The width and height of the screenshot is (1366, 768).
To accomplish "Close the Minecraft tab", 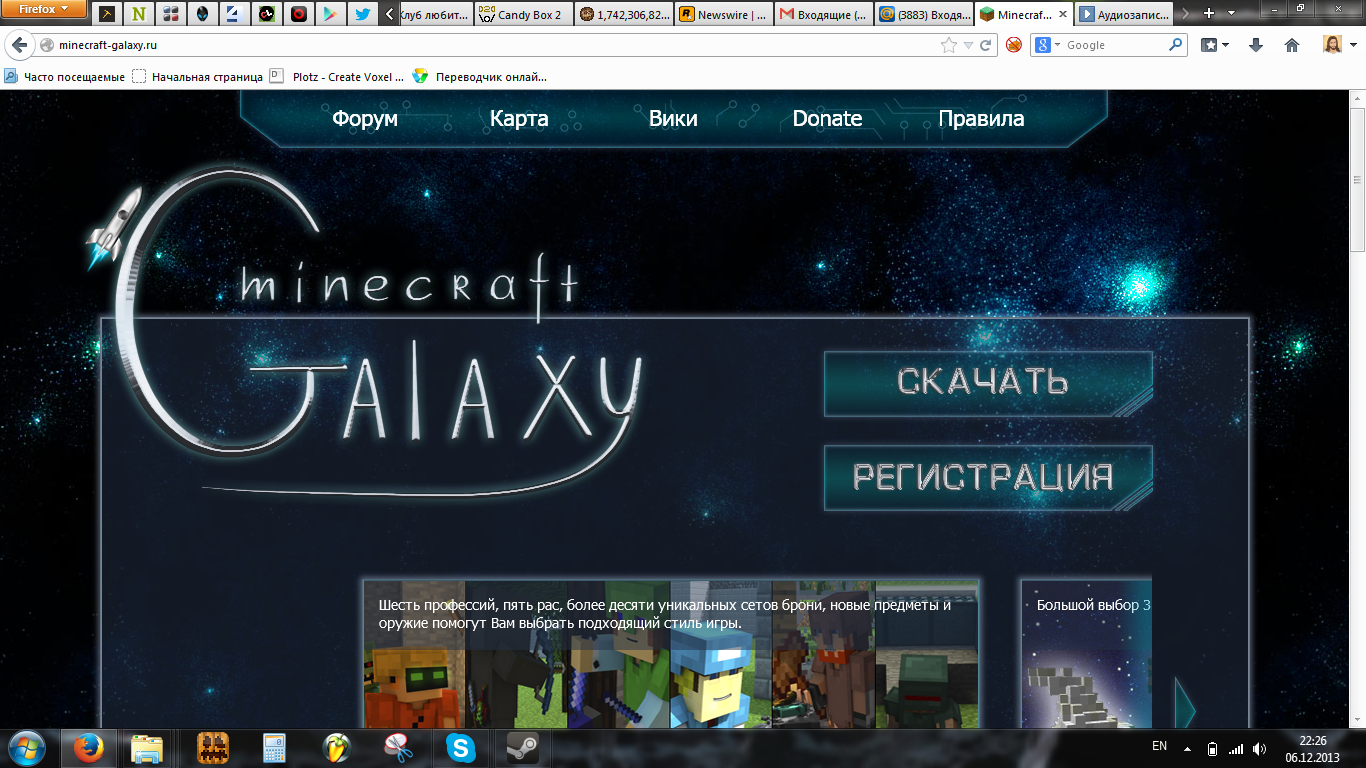I will 1062,14.
